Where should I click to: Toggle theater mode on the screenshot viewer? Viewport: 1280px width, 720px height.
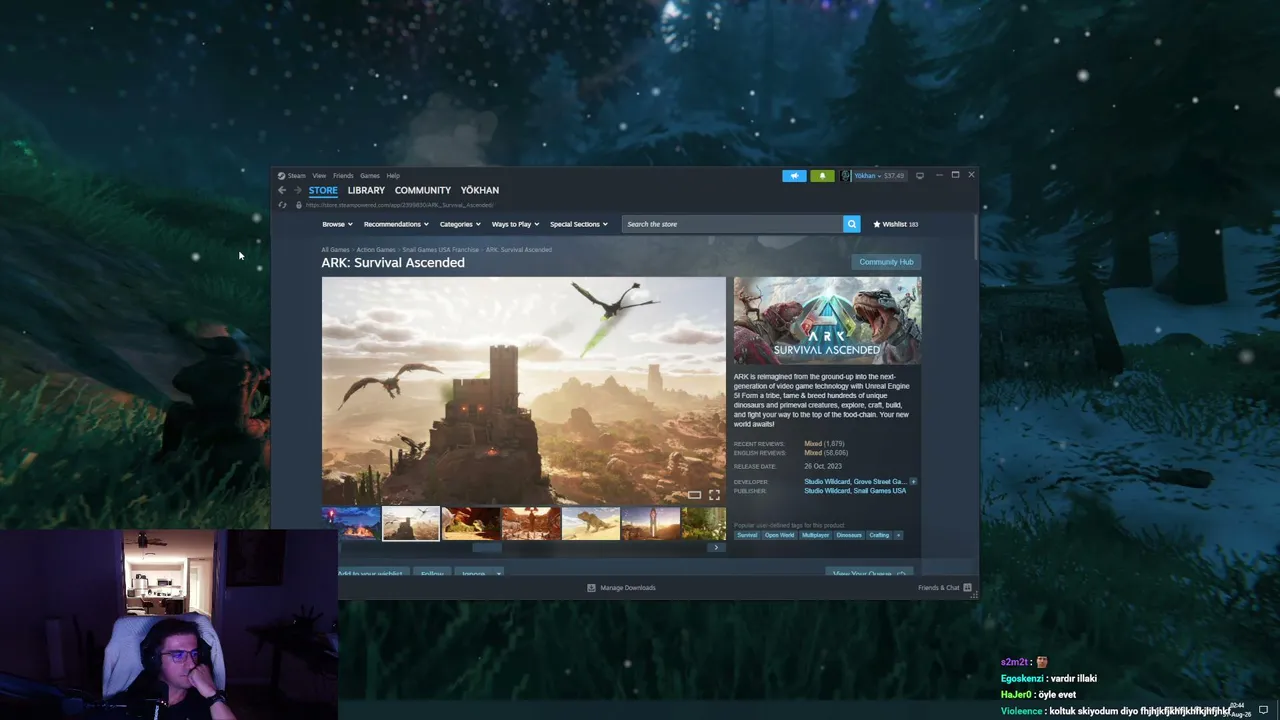694,495
